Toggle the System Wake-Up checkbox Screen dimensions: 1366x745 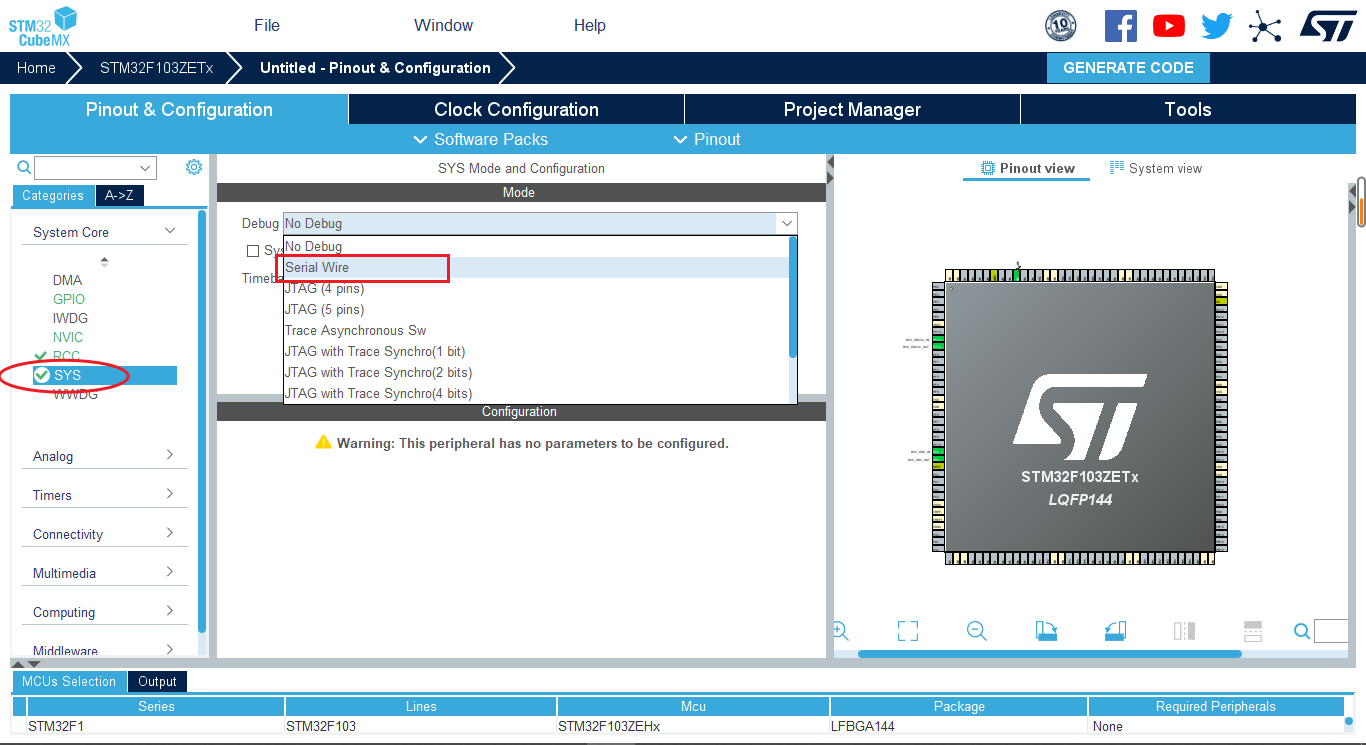(253, 250)
